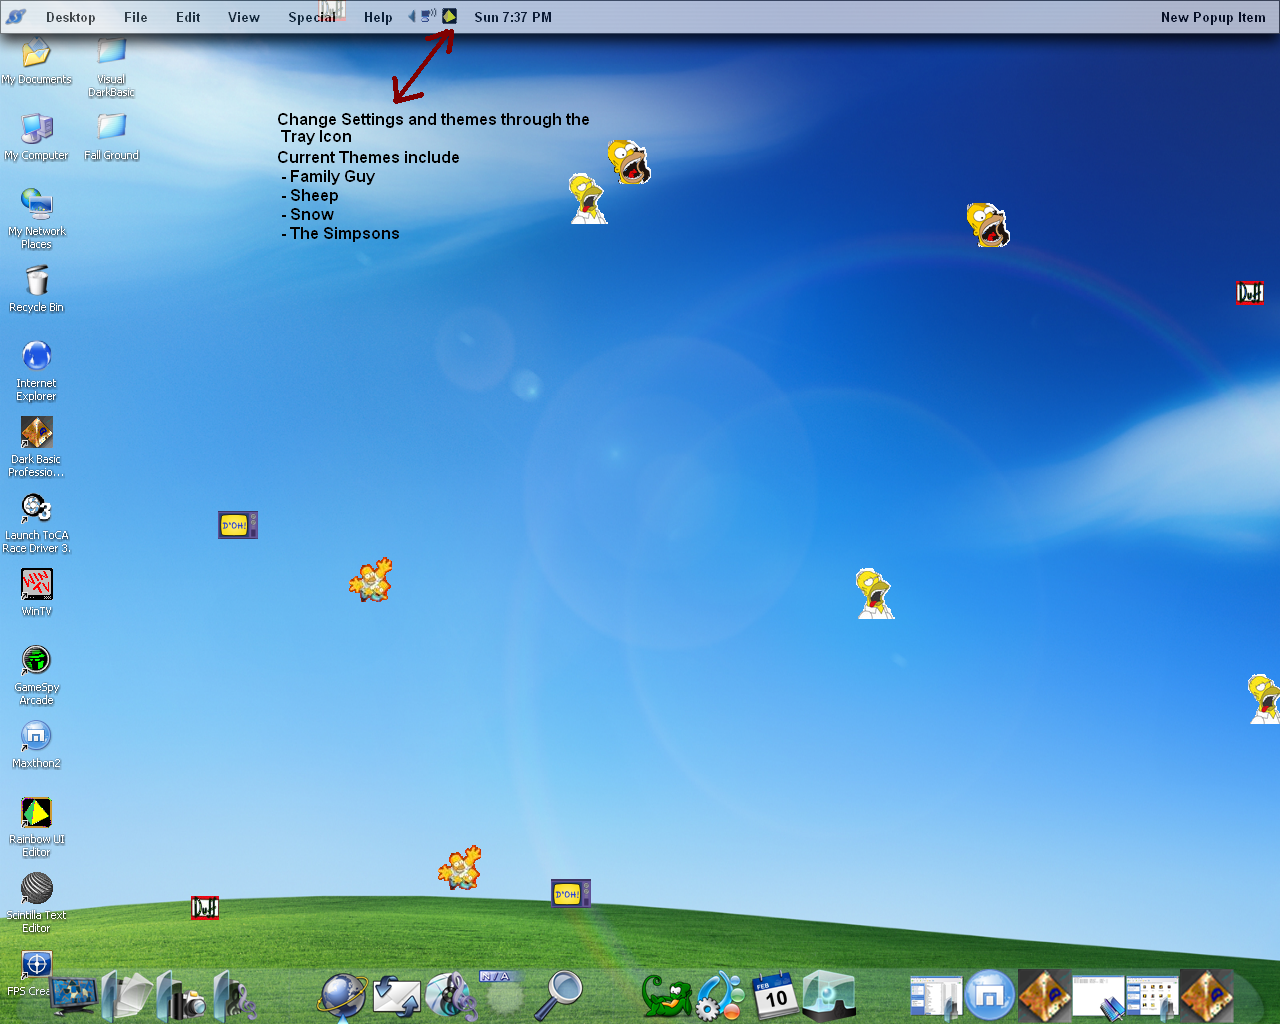
Task: Open the magnifying glass search dock icon
Action: 559,996
